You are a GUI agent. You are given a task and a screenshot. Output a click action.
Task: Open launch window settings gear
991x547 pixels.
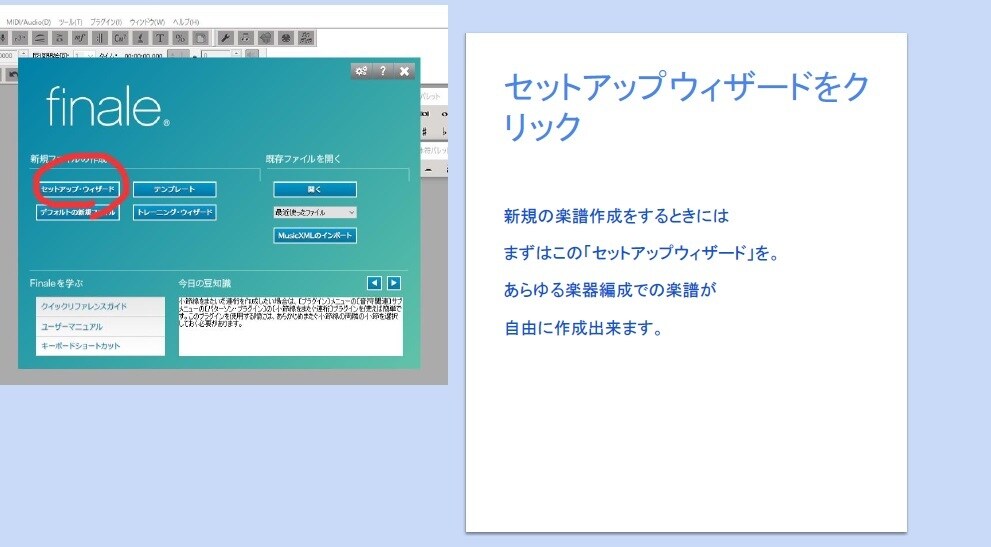tap(361, 71)
